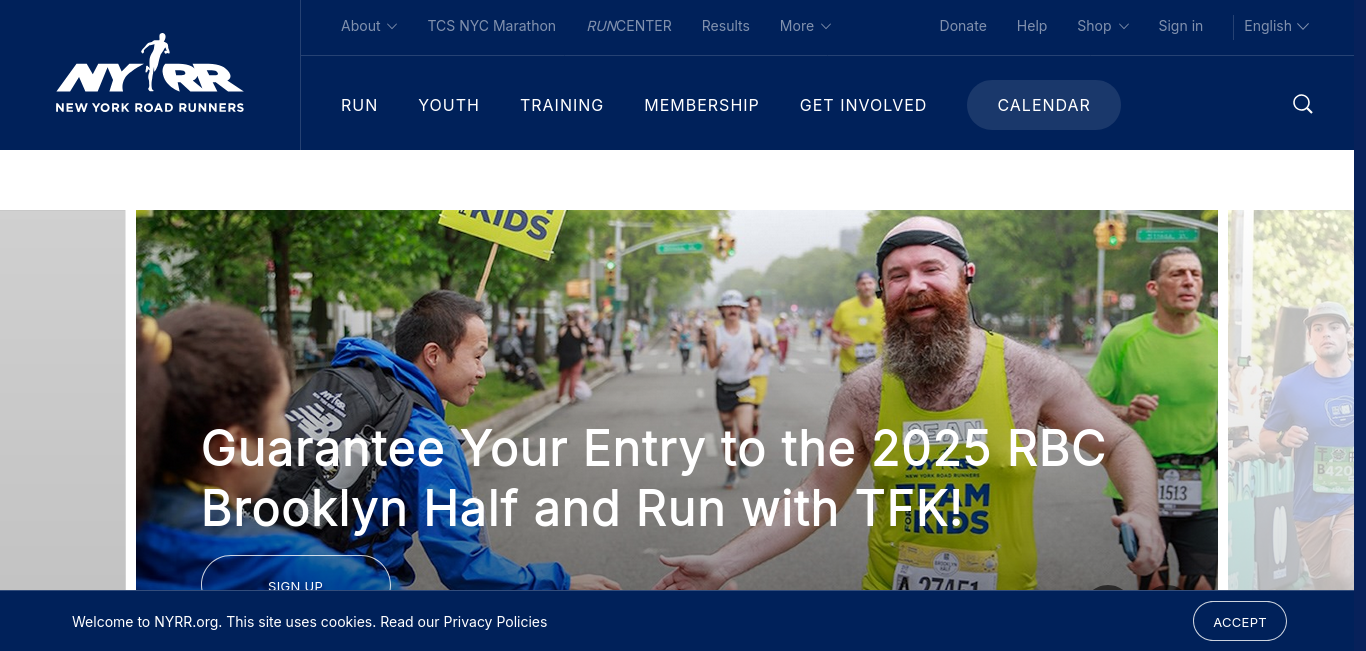Open the CALENDAR button
This screenshot has height=651, width=1366.
point(1044,105)
